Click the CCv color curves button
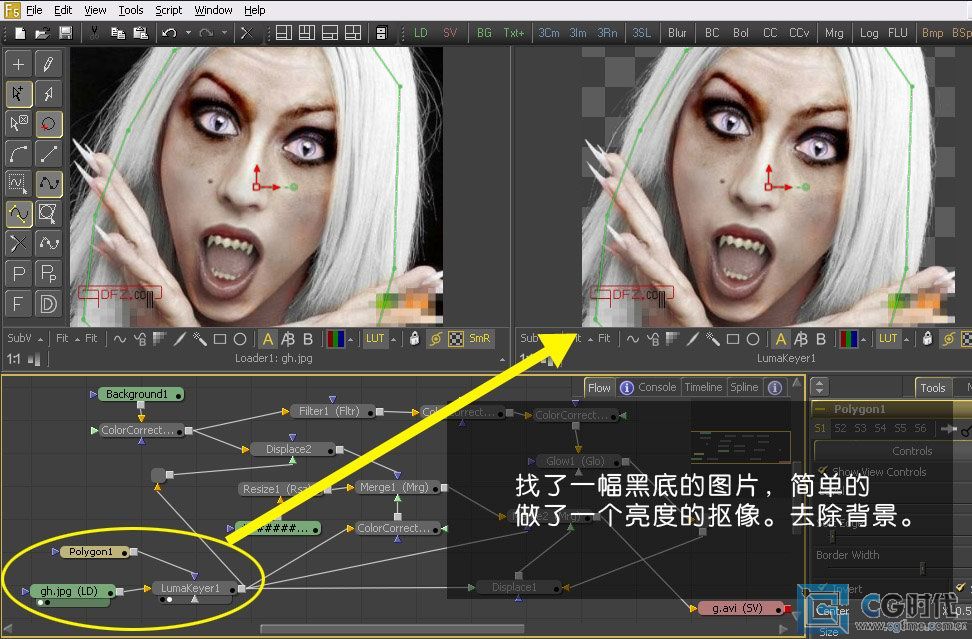This screenshot has height=639, width=972. pos(799,33)
